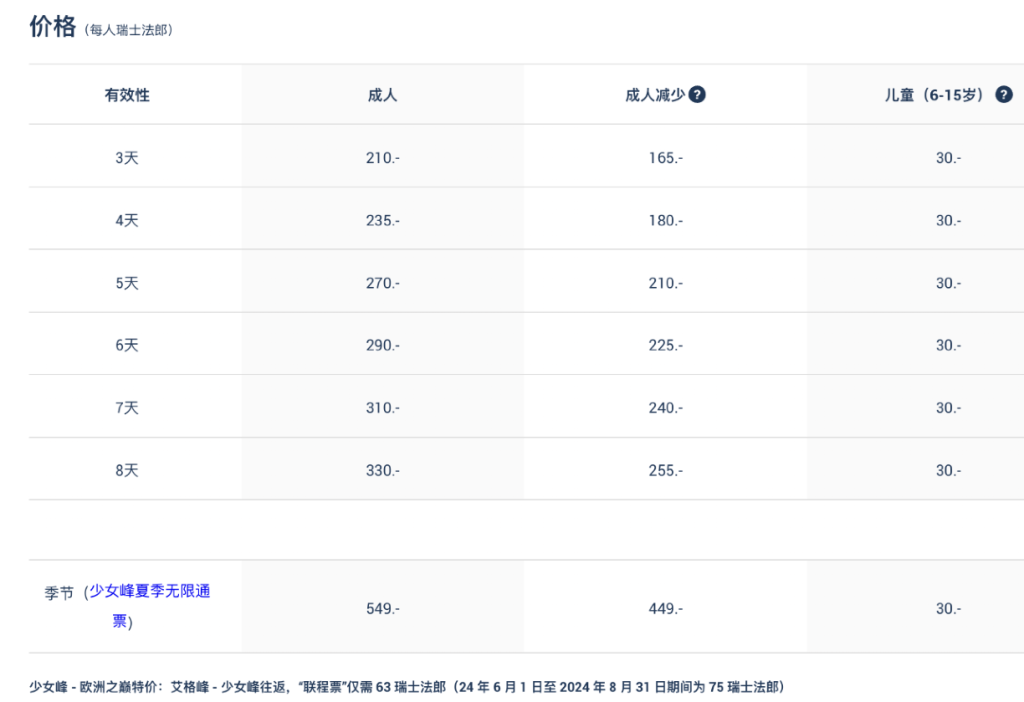Image resolution: width=1024 pixels, height=702 pixels.
Task: Click the 少女峰 - 欧洲之巅特价 footnote text
Action: (97, 687)
